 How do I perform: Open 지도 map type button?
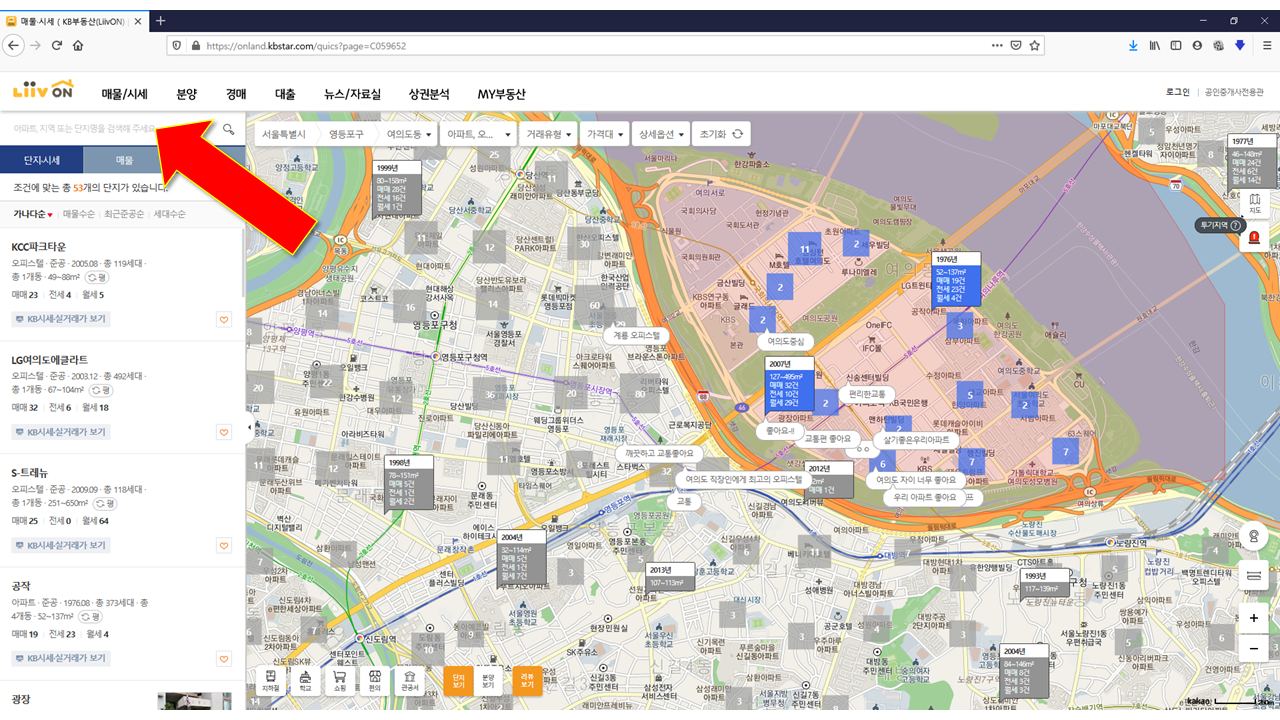[x=1254, y=203]
